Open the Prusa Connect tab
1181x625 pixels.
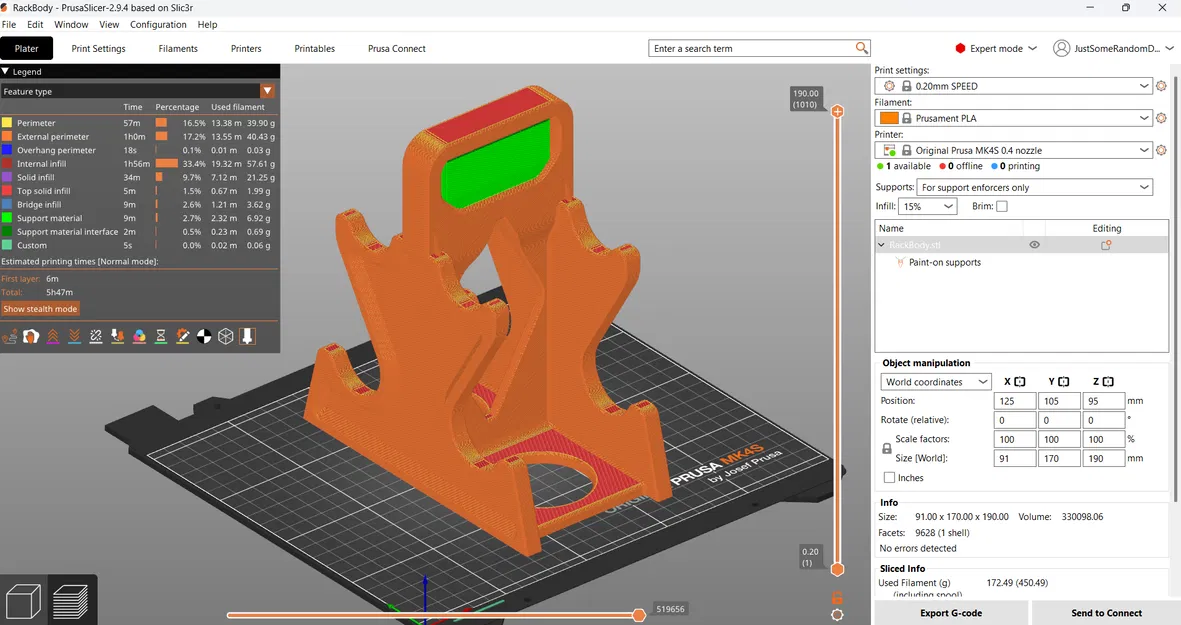coord(397,48)
